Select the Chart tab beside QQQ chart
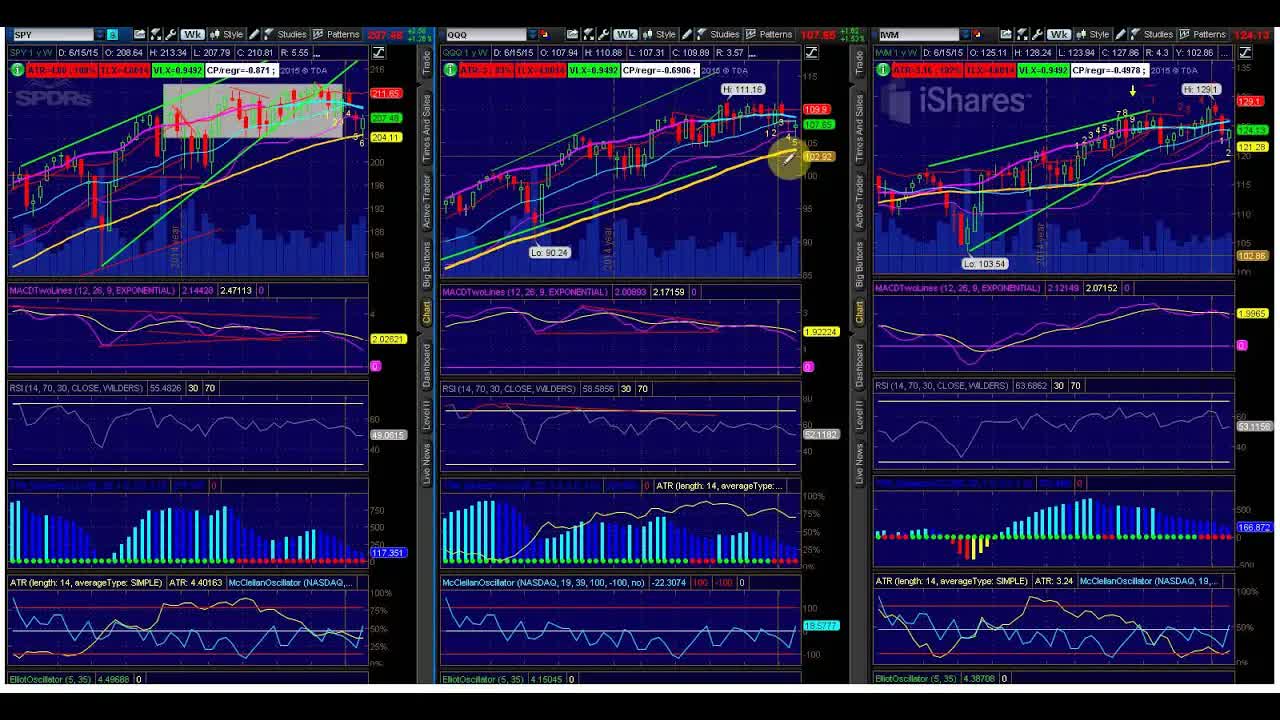 pos(859,312)
